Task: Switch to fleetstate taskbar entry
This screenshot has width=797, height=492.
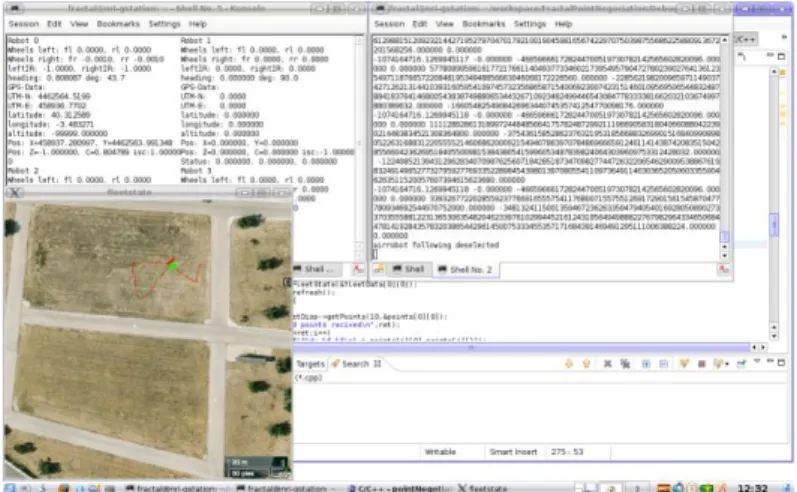Action: pos(483,488)
